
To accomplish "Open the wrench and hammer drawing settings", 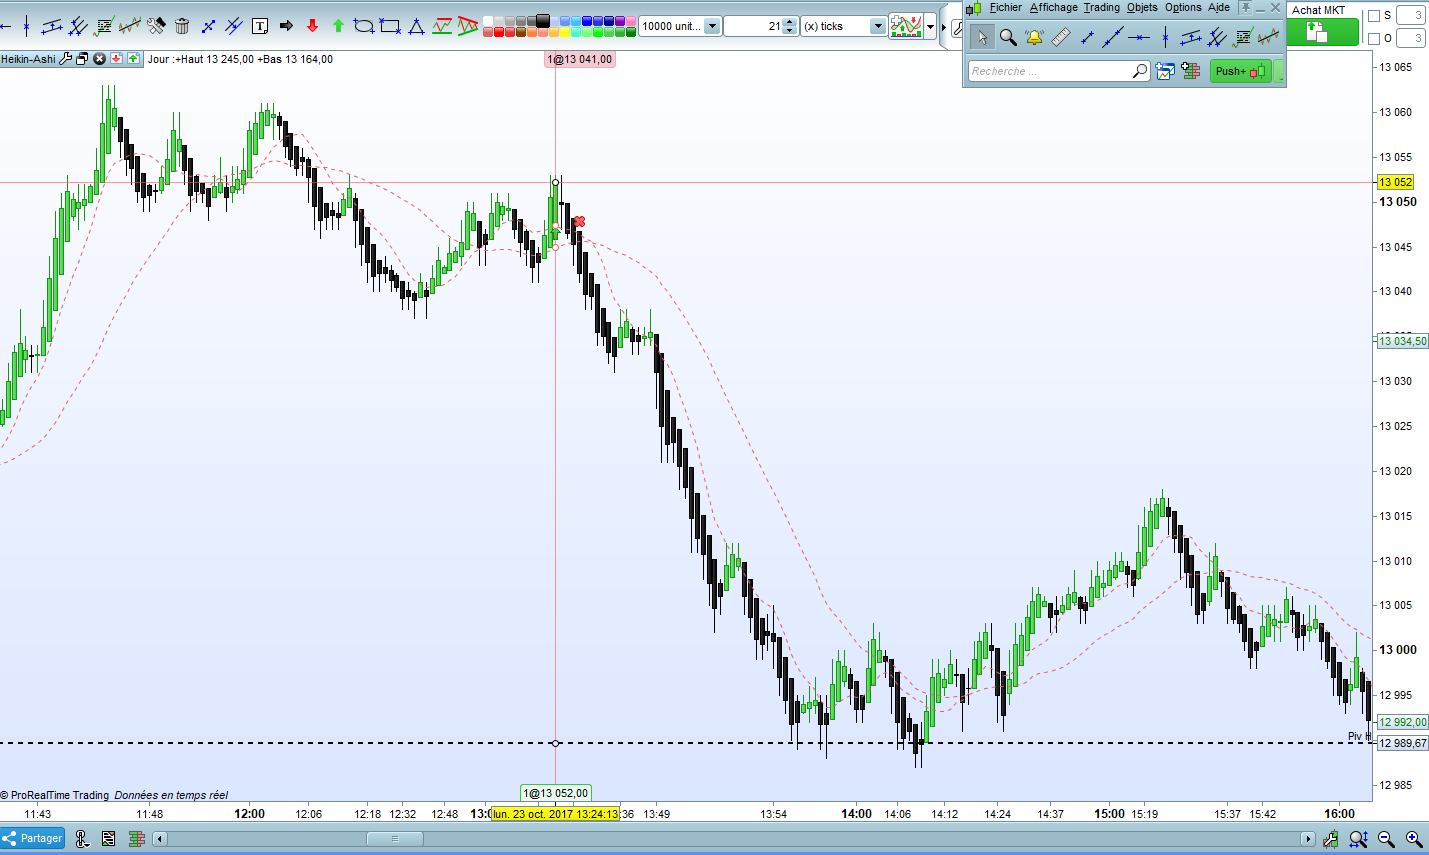I will [156, 26].
